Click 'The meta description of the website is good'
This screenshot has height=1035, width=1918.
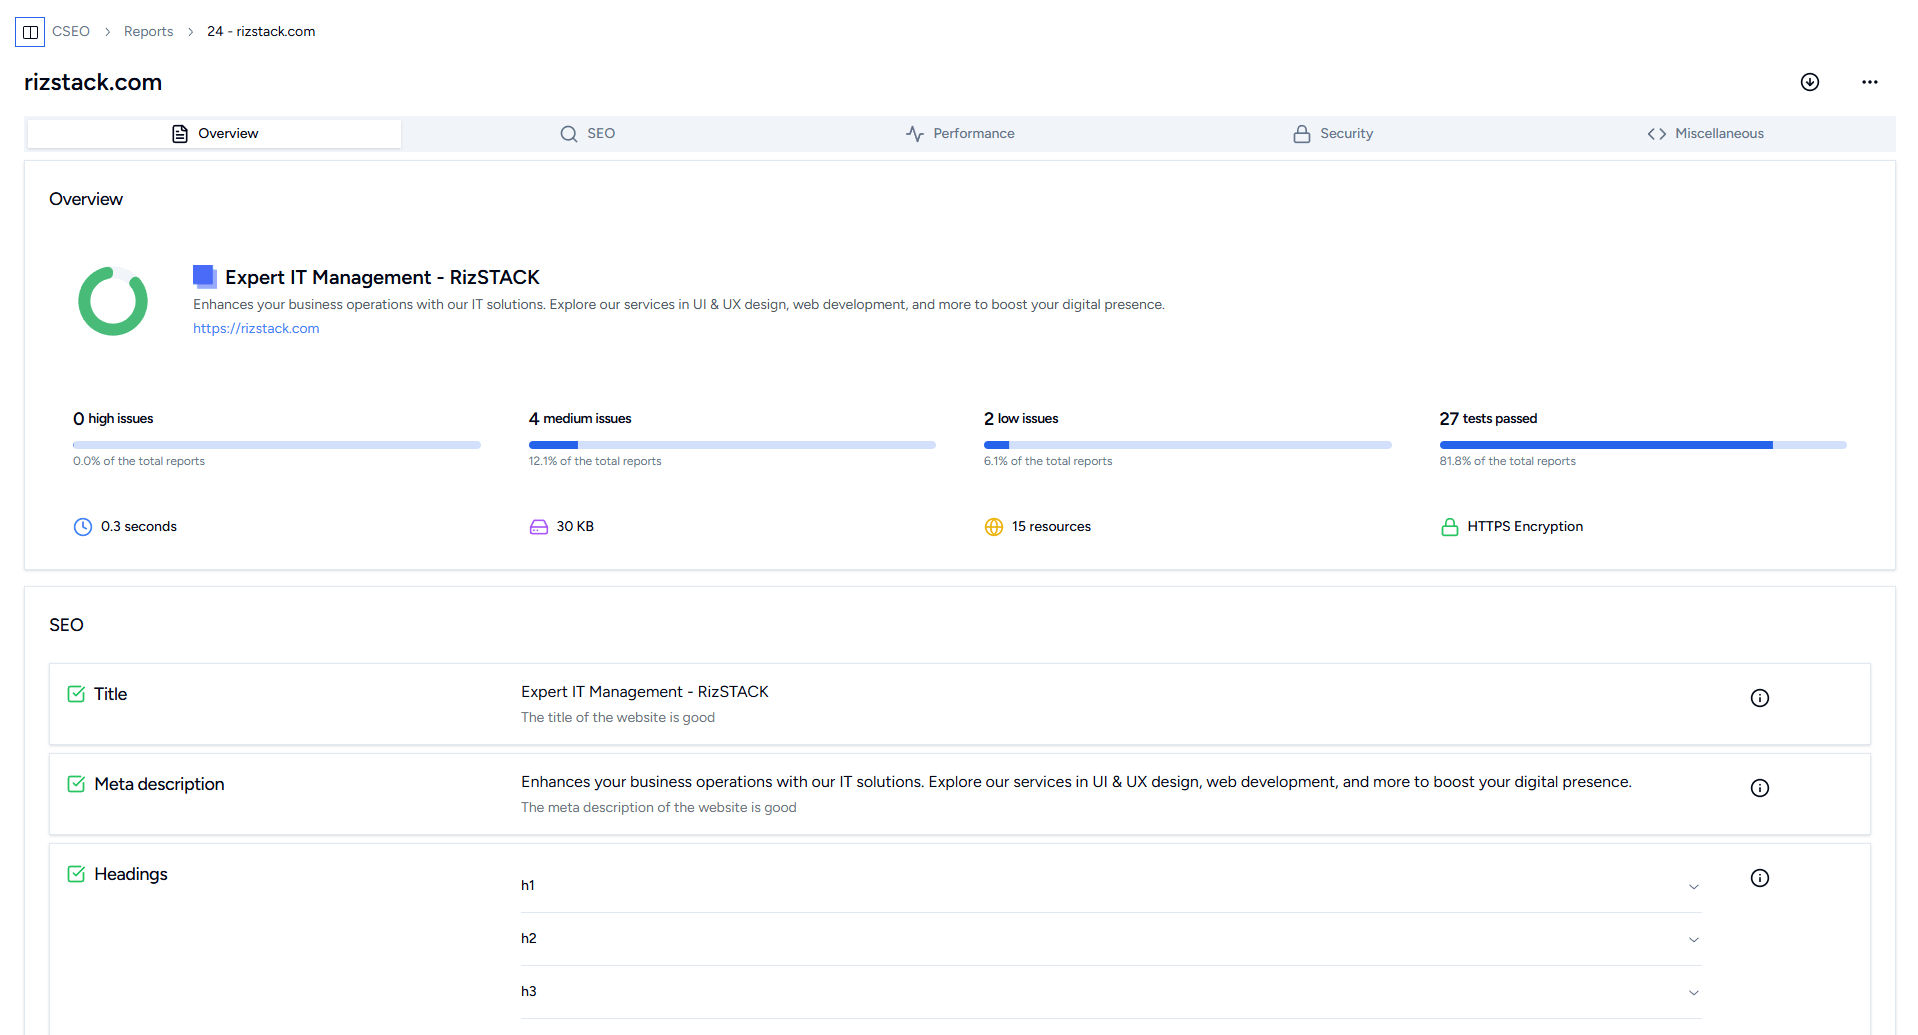point(659,808)
